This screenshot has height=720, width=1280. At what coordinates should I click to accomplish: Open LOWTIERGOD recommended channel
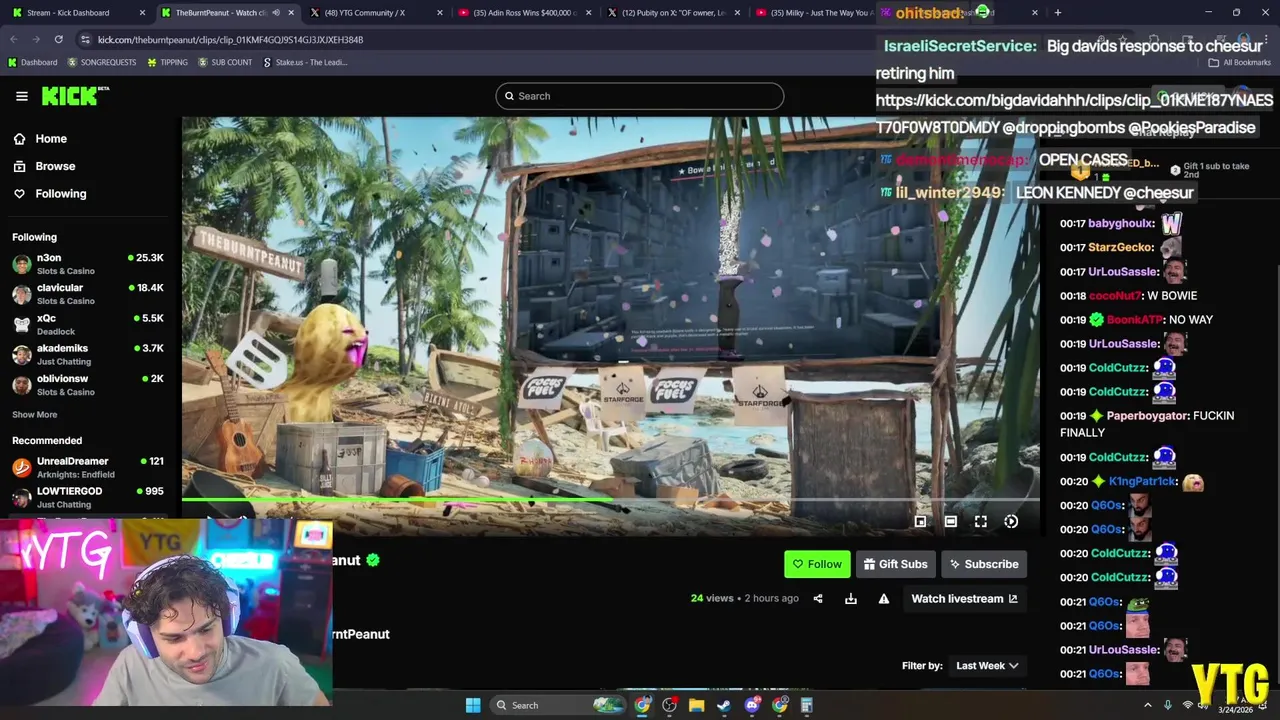coord(88,497)
